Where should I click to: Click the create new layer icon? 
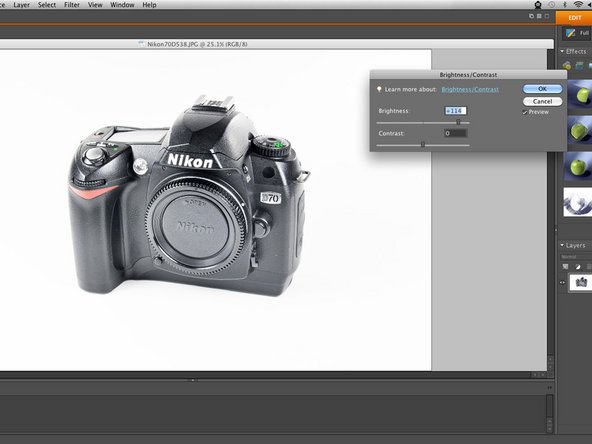pos(566,267)
